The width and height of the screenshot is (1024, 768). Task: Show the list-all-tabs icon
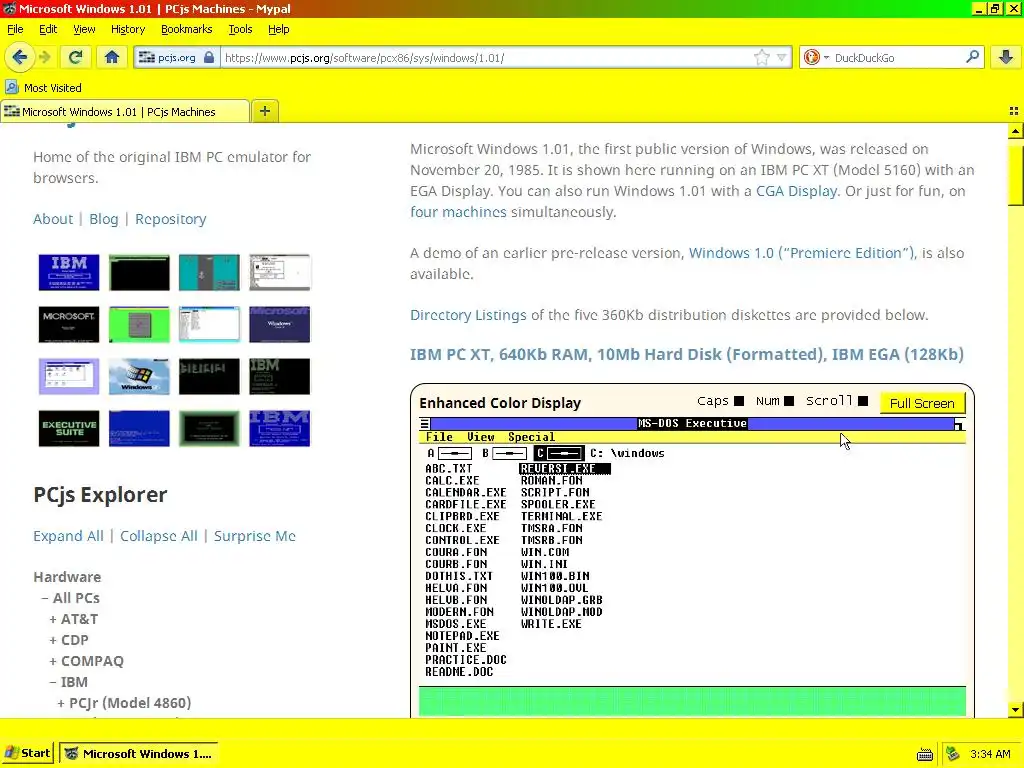(1014, 112)
